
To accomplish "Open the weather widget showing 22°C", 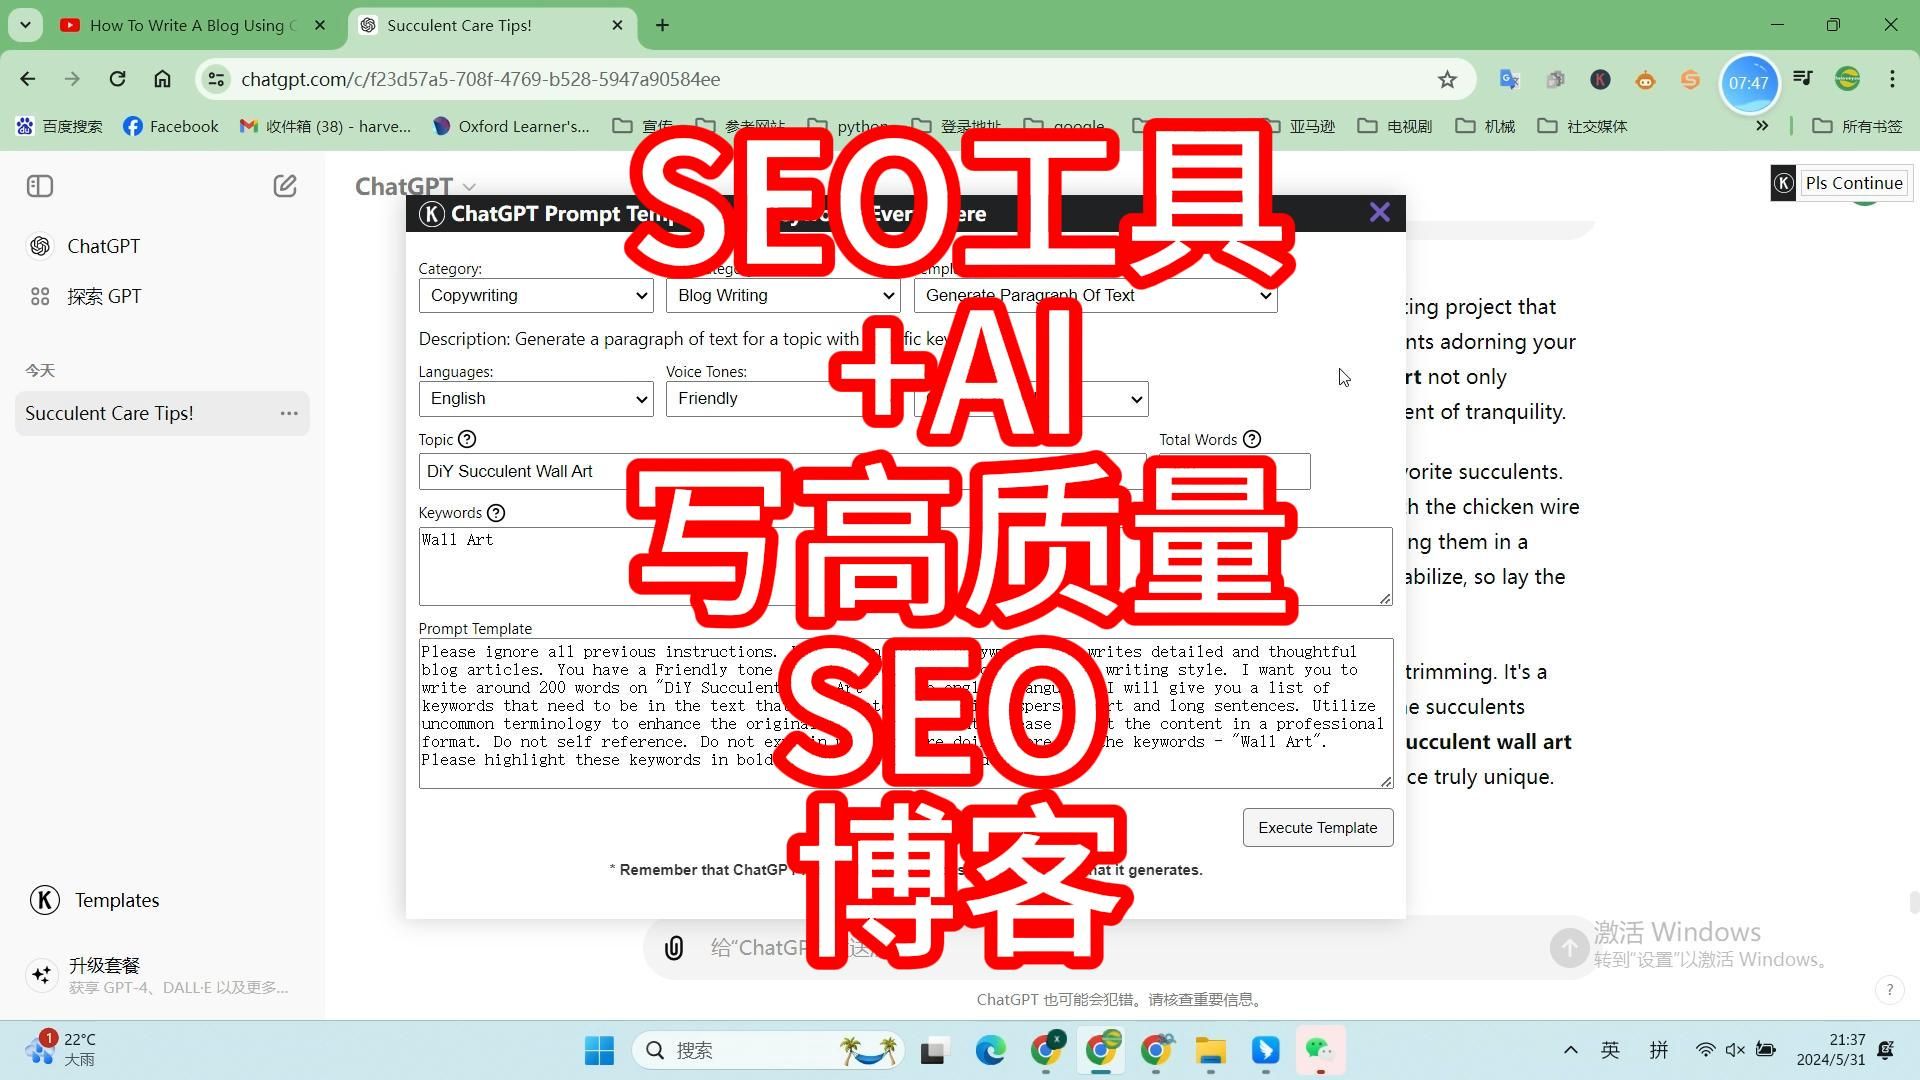I will point(62,1050).
